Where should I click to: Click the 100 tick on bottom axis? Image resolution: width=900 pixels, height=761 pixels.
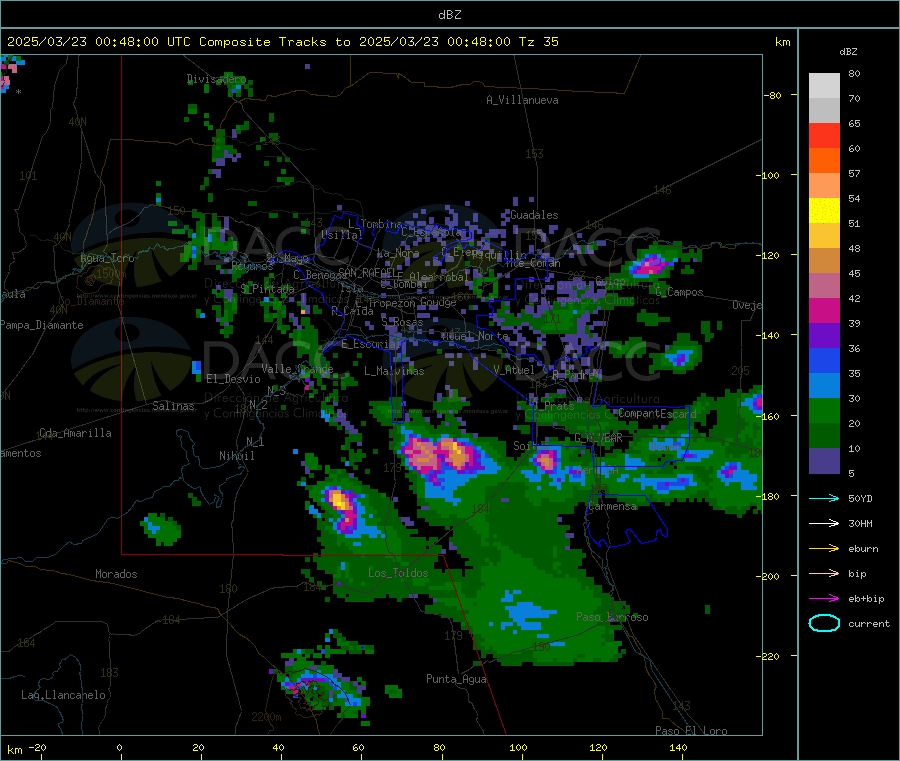click(x=518, y=747)
